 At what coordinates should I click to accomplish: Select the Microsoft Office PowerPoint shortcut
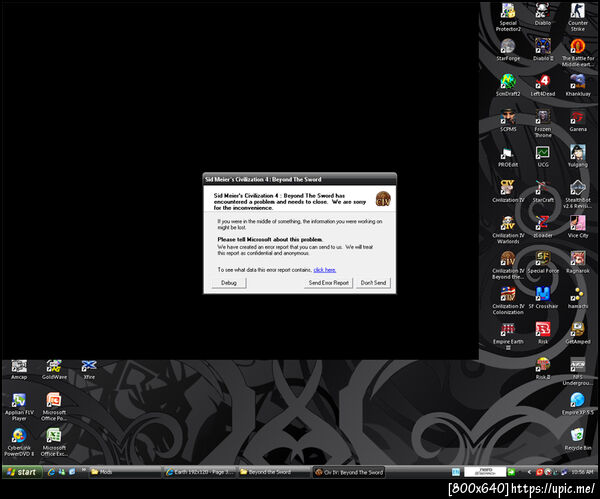tap(54, 407)
